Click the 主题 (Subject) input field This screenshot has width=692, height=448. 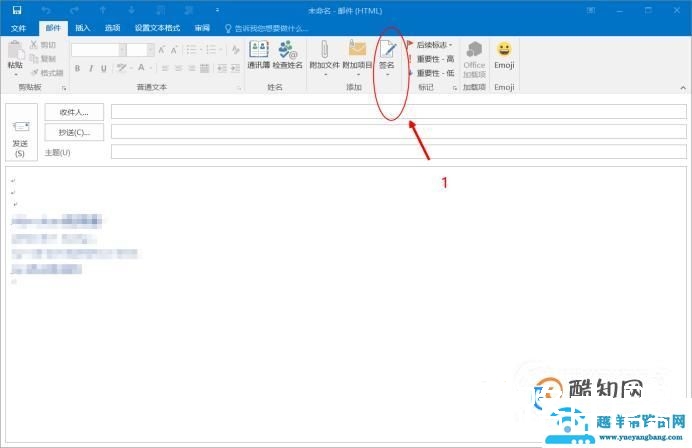click(399, 152)
